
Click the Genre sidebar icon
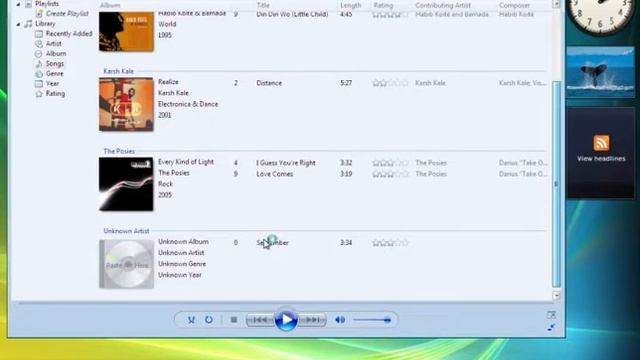pyautogui.click(x=39, y=74)
